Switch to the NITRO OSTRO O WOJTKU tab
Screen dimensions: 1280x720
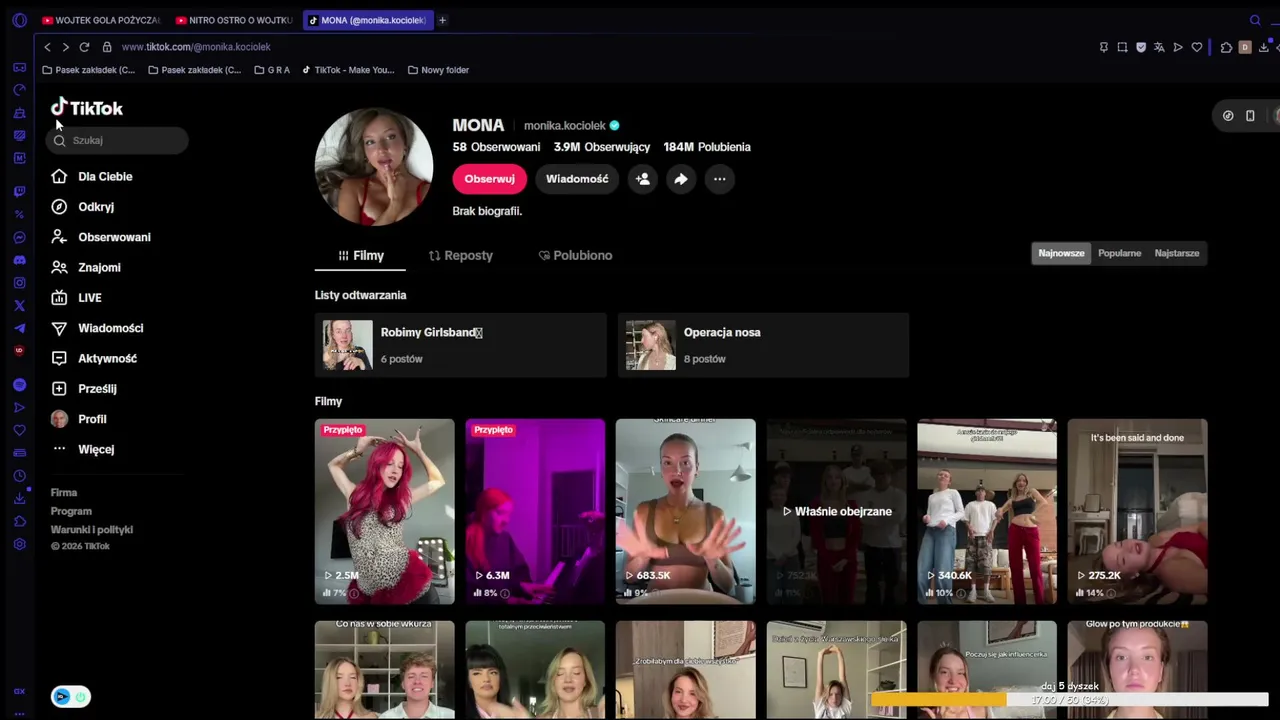coord(234,20)
